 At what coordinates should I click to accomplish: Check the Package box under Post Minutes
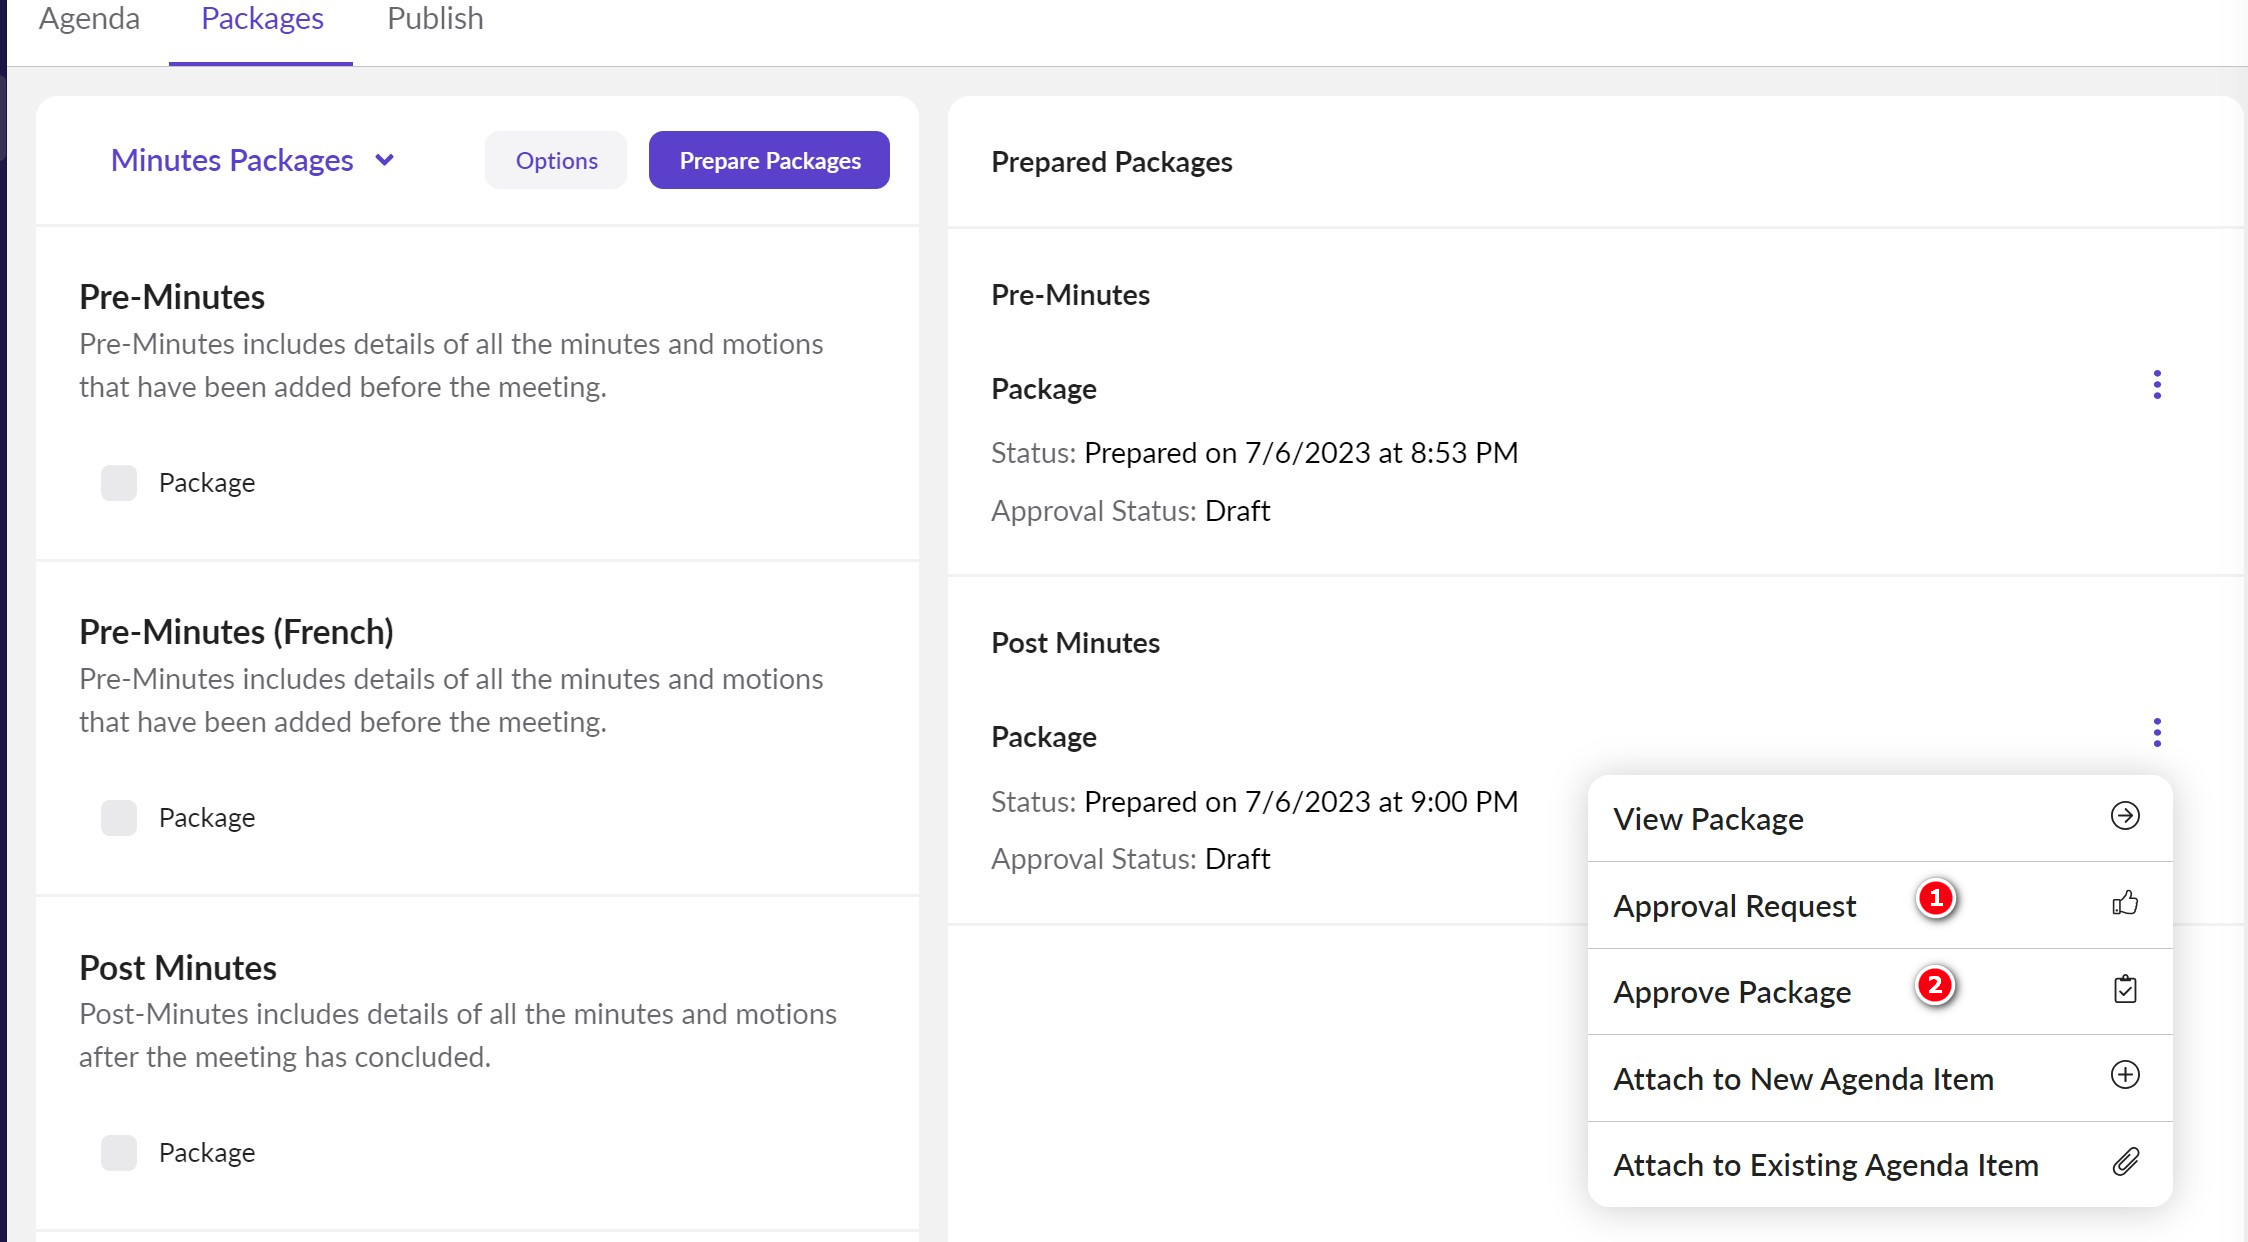click(x=119, y=1153)
